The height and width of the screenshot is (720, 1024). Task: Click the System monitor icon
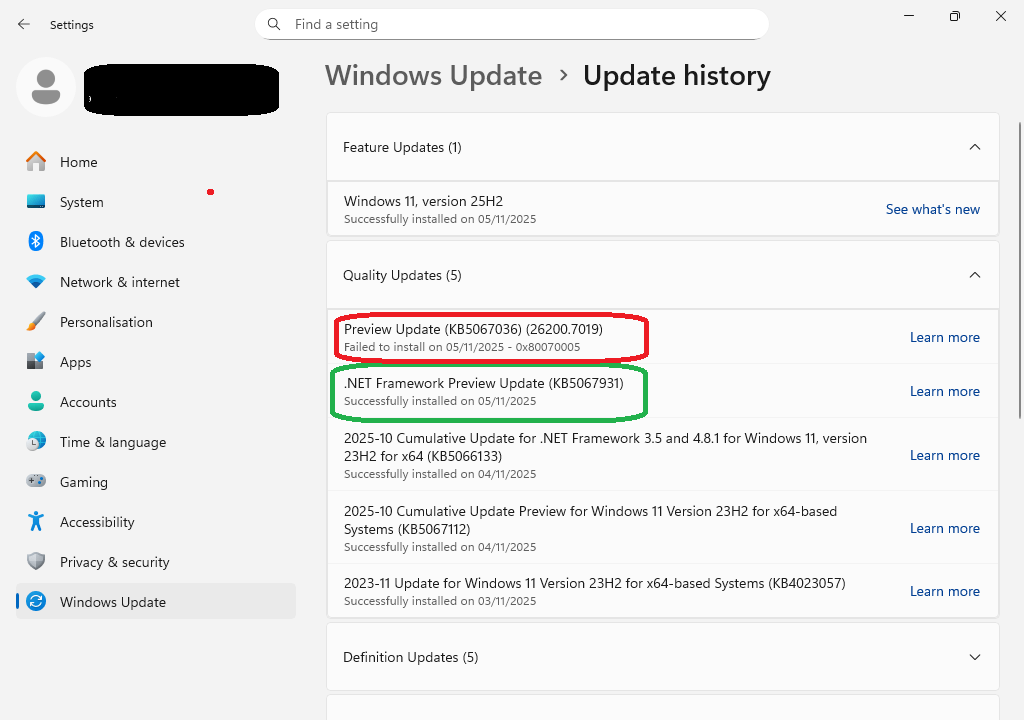point(36,201)
